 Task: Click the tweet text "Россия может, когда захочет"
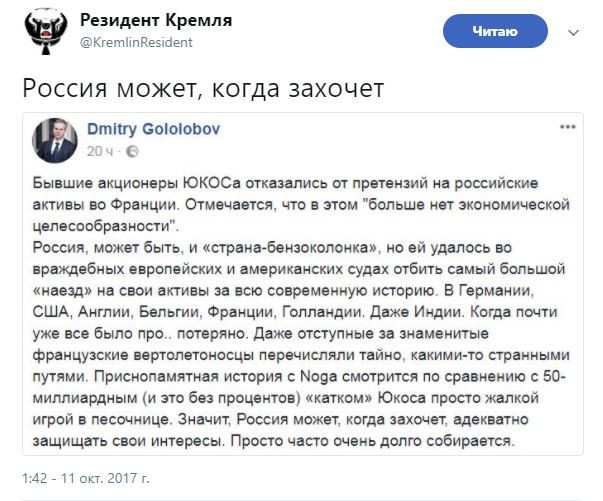[x=202, y=88]
